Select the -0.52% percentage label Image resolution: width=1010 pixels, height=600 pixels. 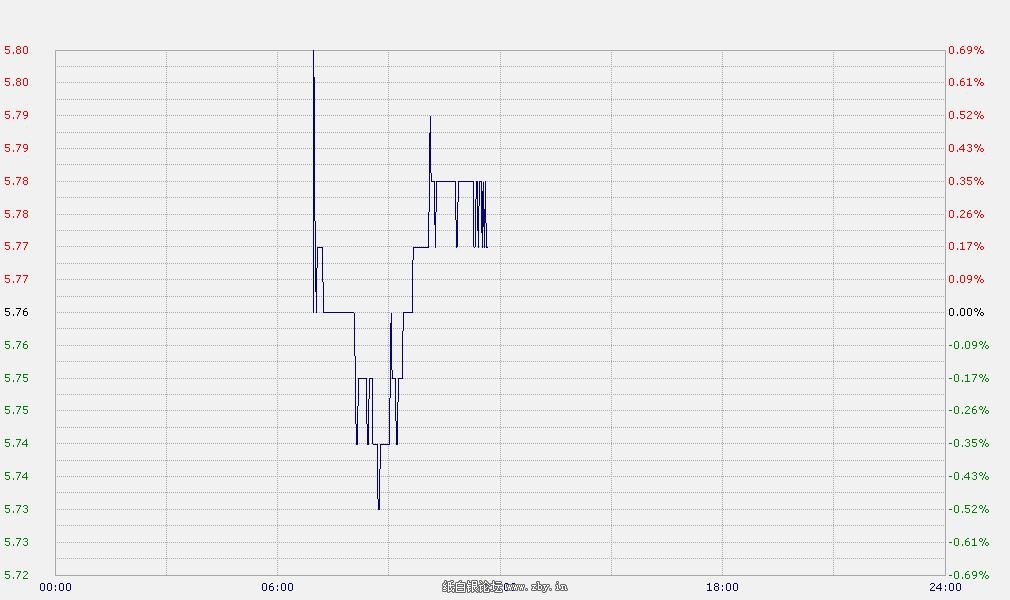[968, 509]
